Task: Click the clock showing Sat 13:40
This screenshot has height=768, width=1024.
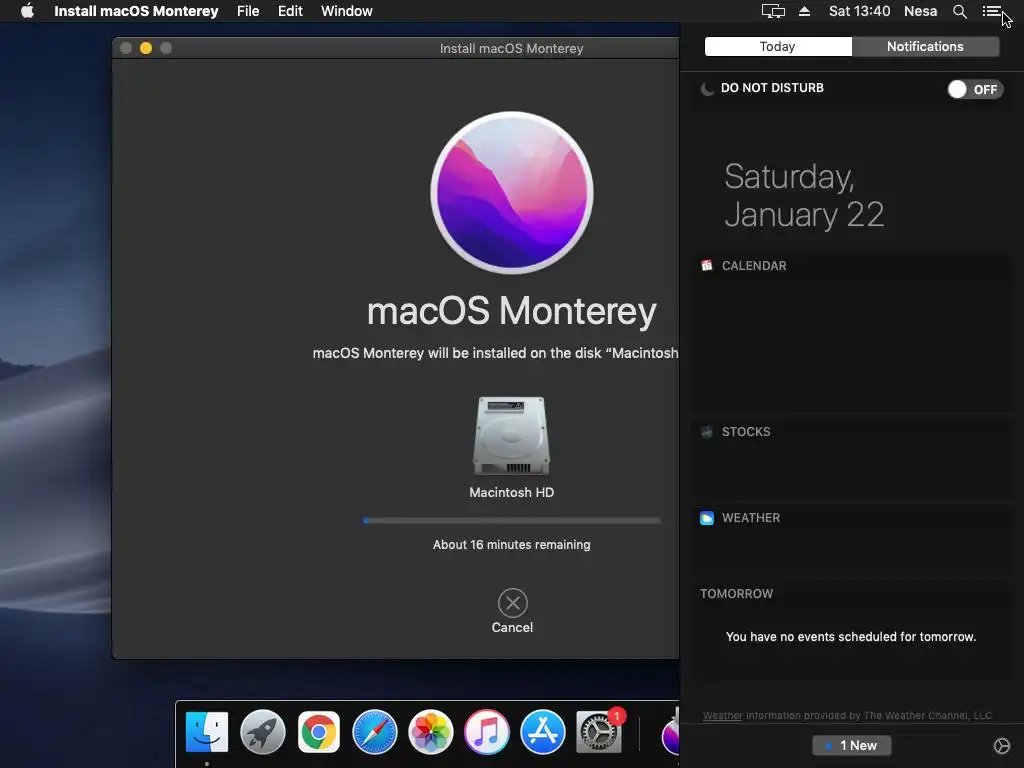Action: 859,11
